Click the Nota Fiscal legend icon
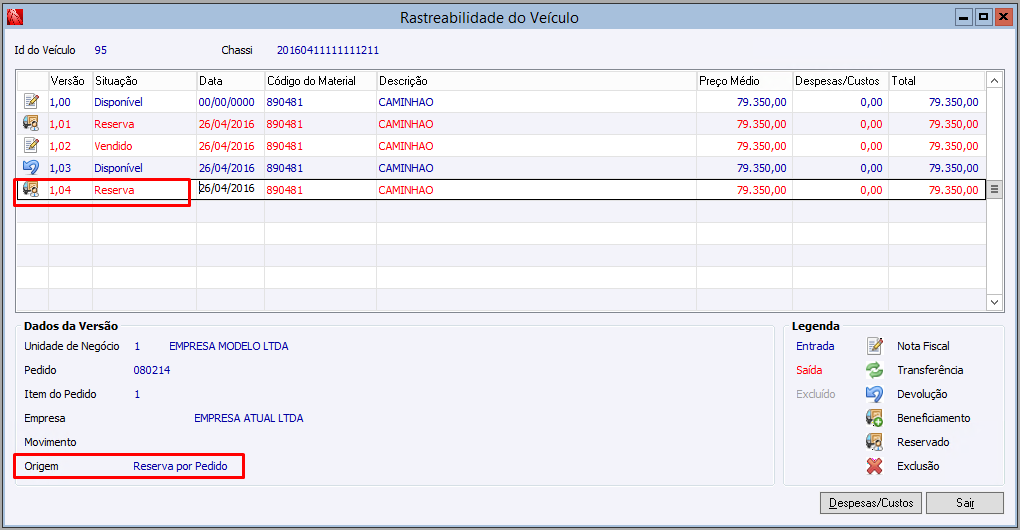This screenshot has width=1020, height=530. [875, 346]
